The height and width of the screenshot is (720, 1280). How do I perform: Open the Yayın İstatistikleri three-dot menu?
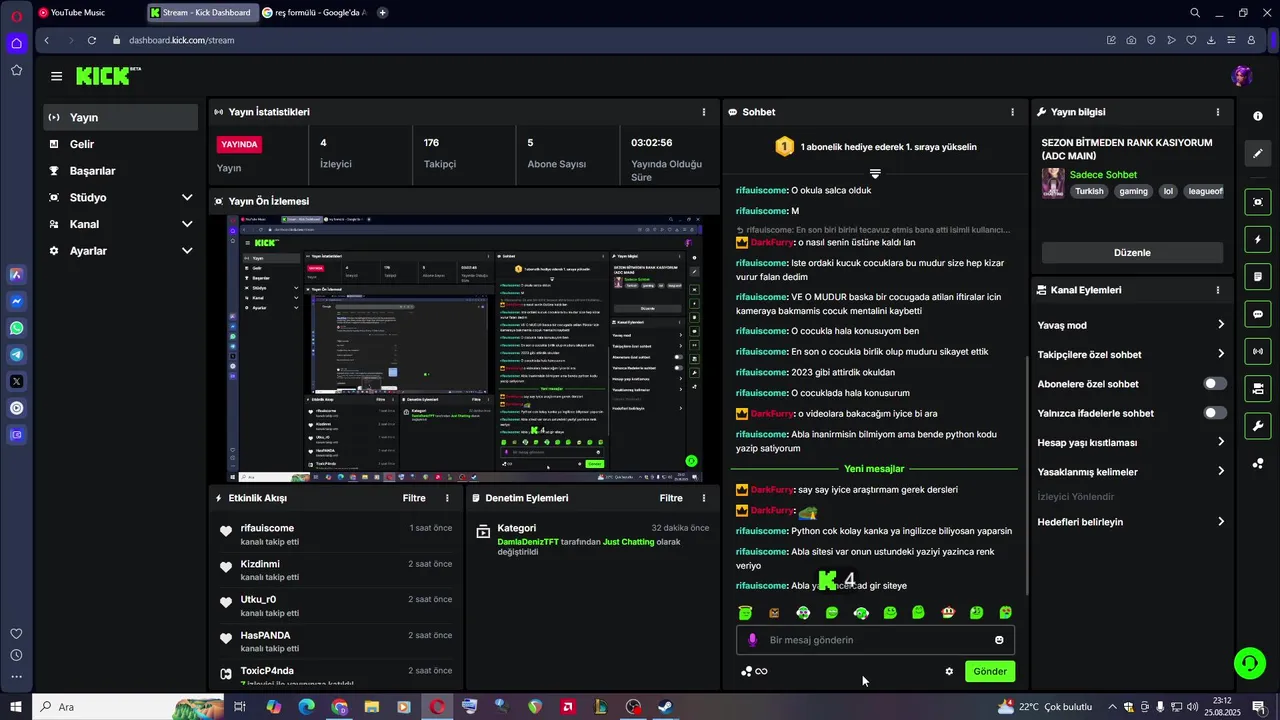[x=704, y=112]
